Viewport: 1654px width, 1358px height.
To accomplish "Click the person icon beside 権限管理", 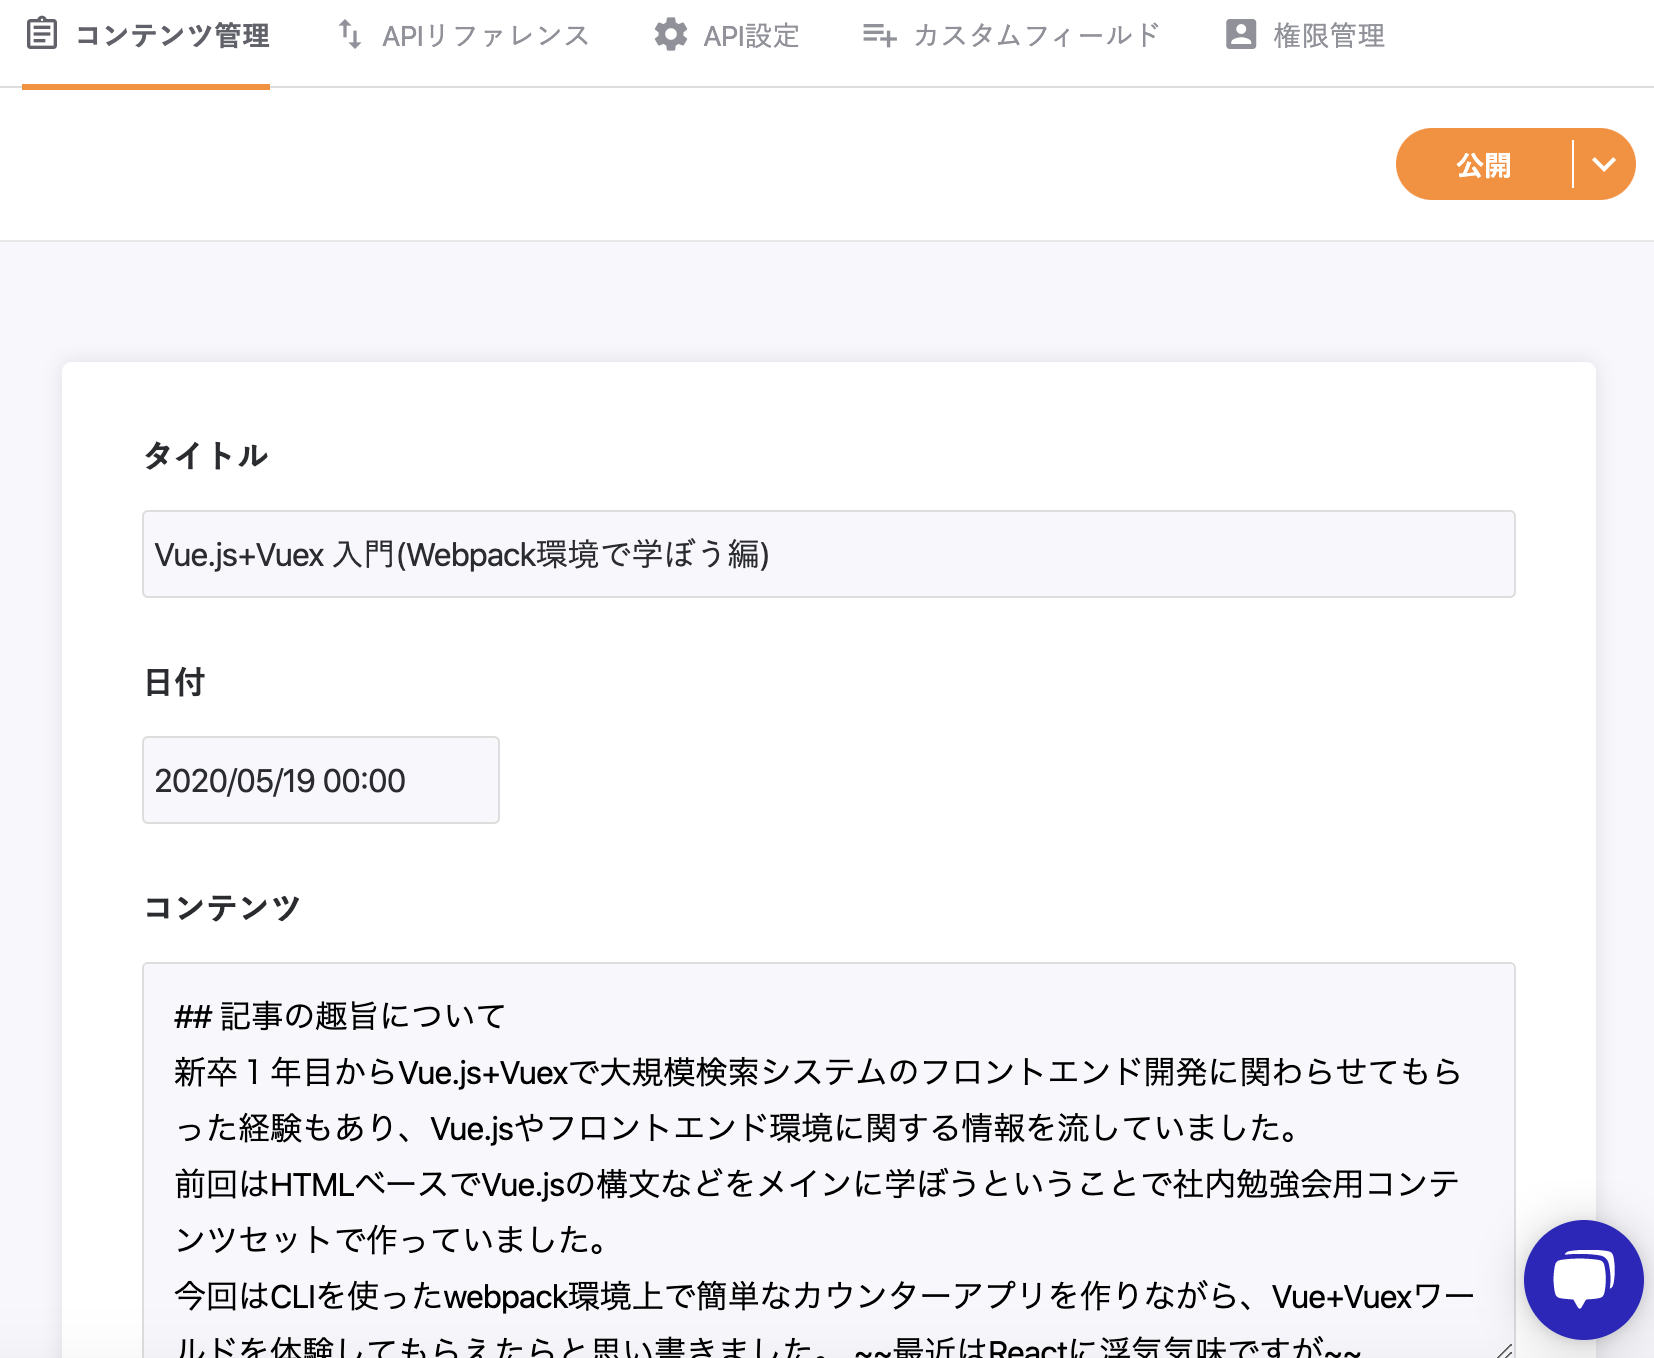I will click(x=1241, y=34).
